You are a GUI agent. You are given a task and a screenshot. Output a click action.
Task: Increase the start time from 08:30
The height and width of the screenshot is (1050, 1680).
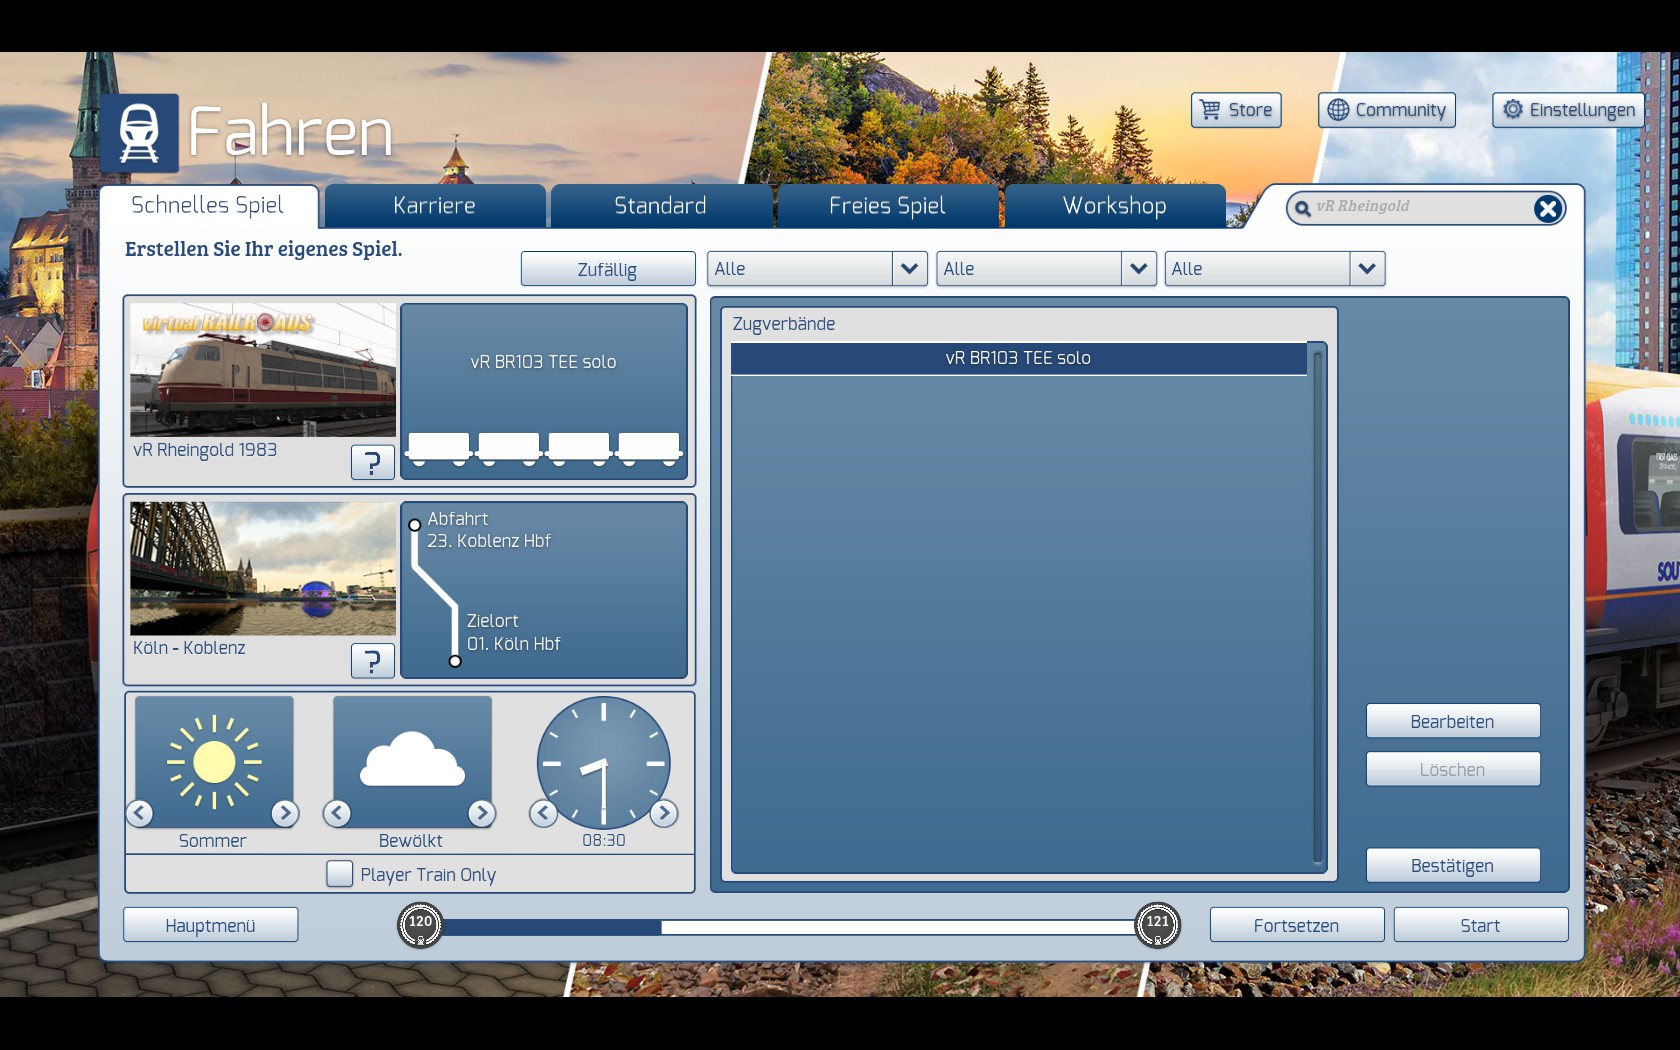[x=664, y=813]
